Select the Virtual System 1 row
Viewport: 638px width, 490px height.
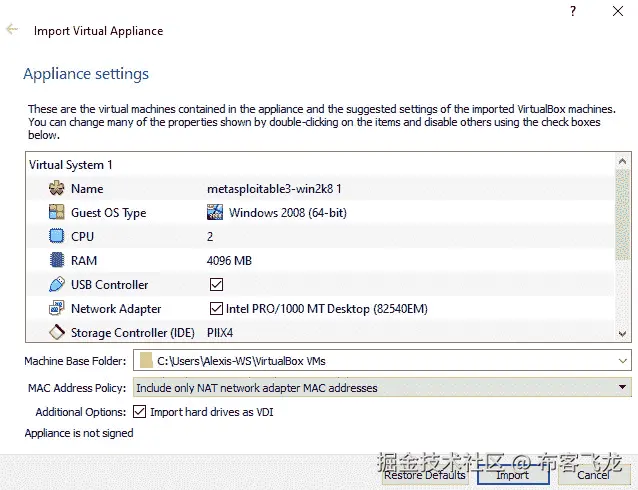320,164
